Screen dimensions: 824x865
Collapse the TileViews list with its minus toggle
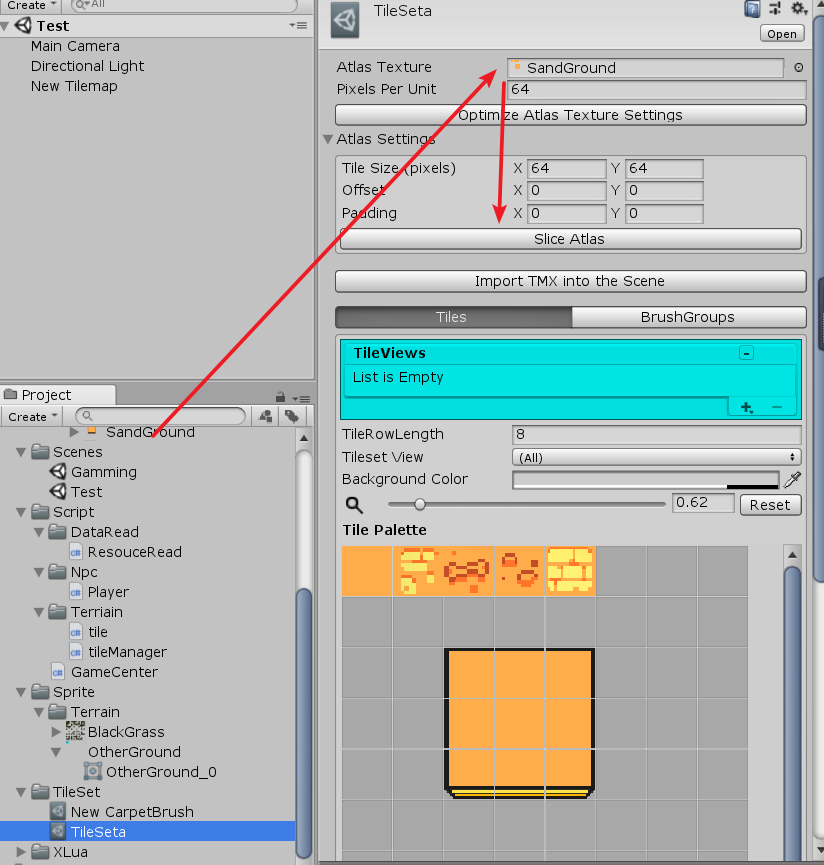coord(744,353)
